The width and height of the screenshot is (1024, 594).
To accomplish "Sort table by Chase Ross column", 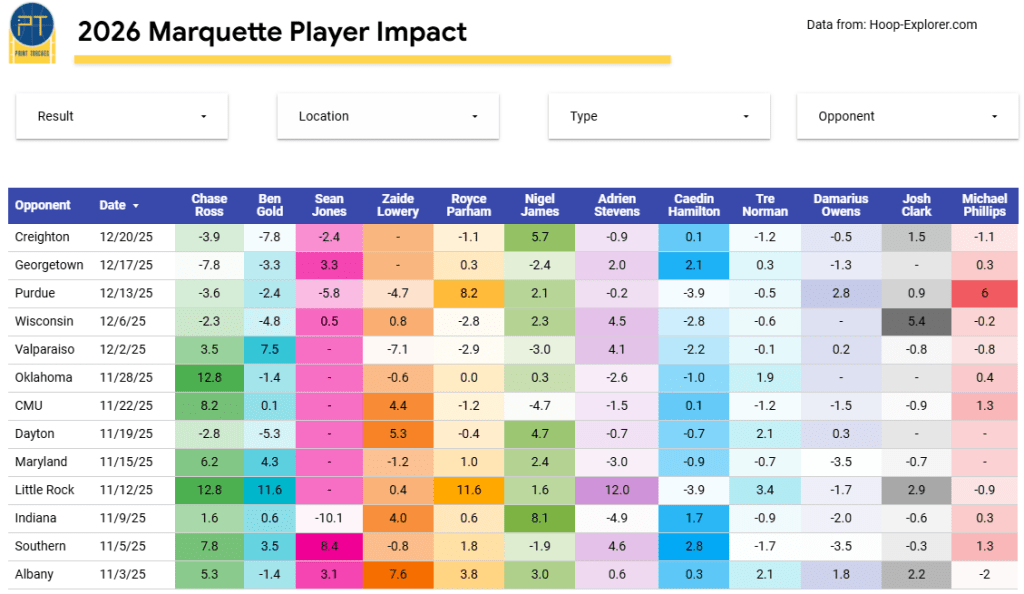I will point(209,205).
